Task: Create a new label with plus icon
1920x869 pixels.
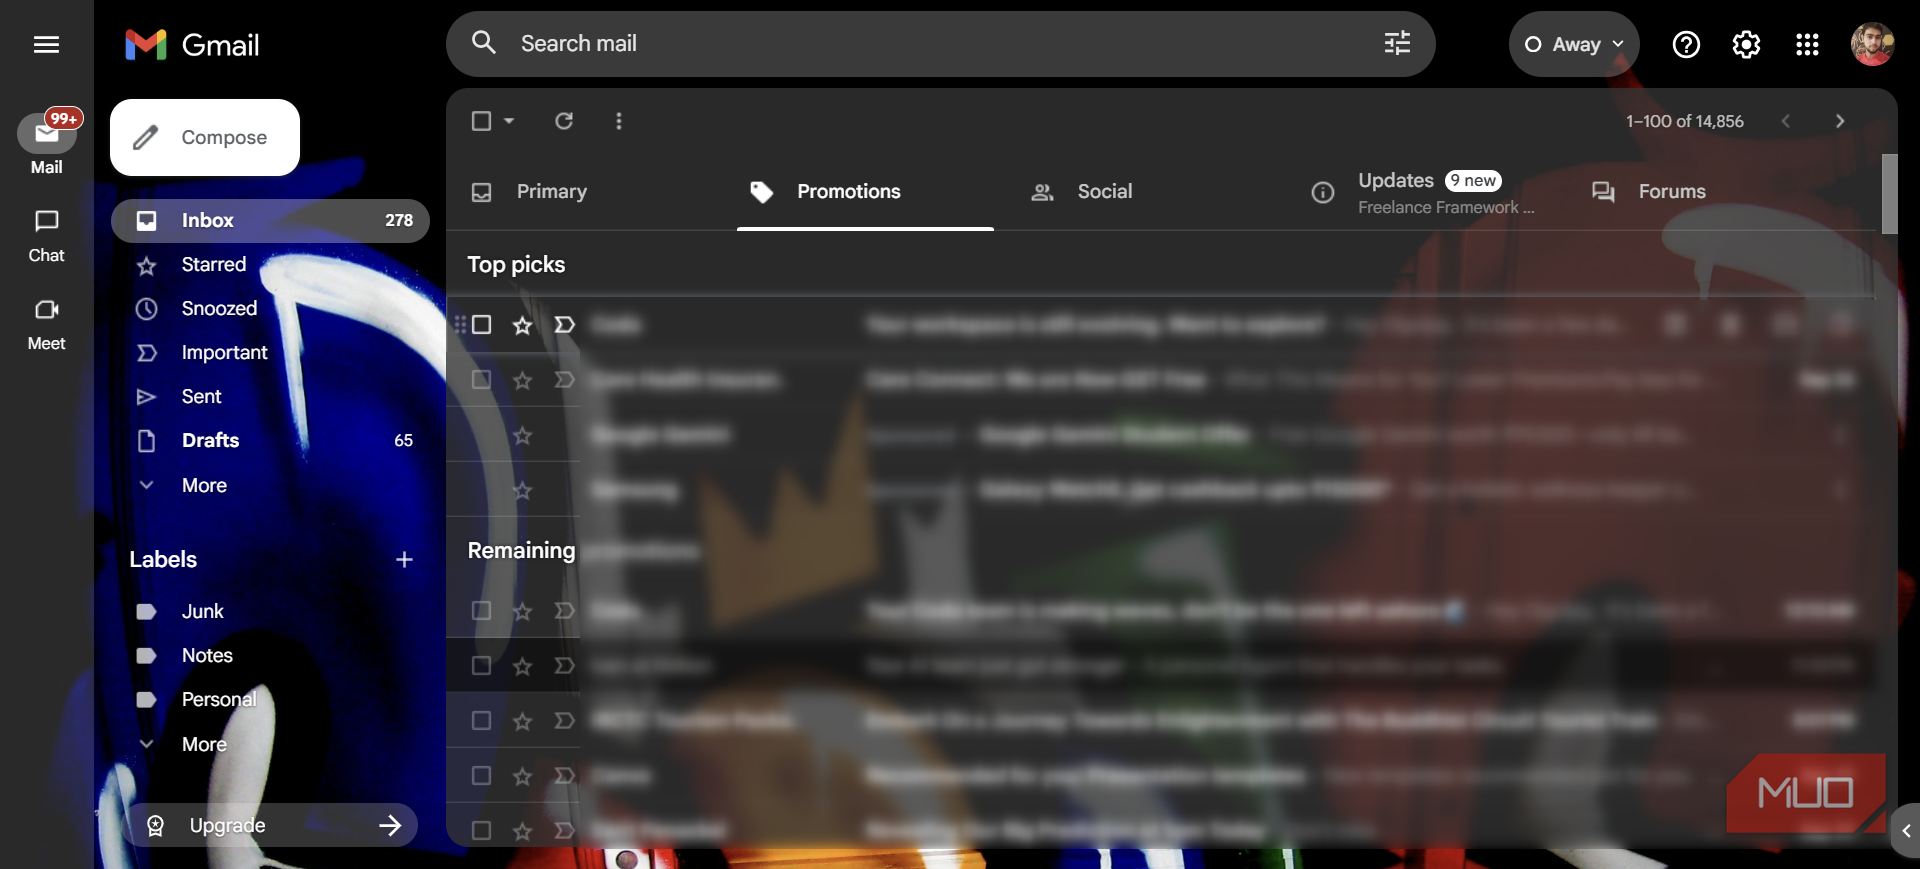Action: [x=404, y=560]
